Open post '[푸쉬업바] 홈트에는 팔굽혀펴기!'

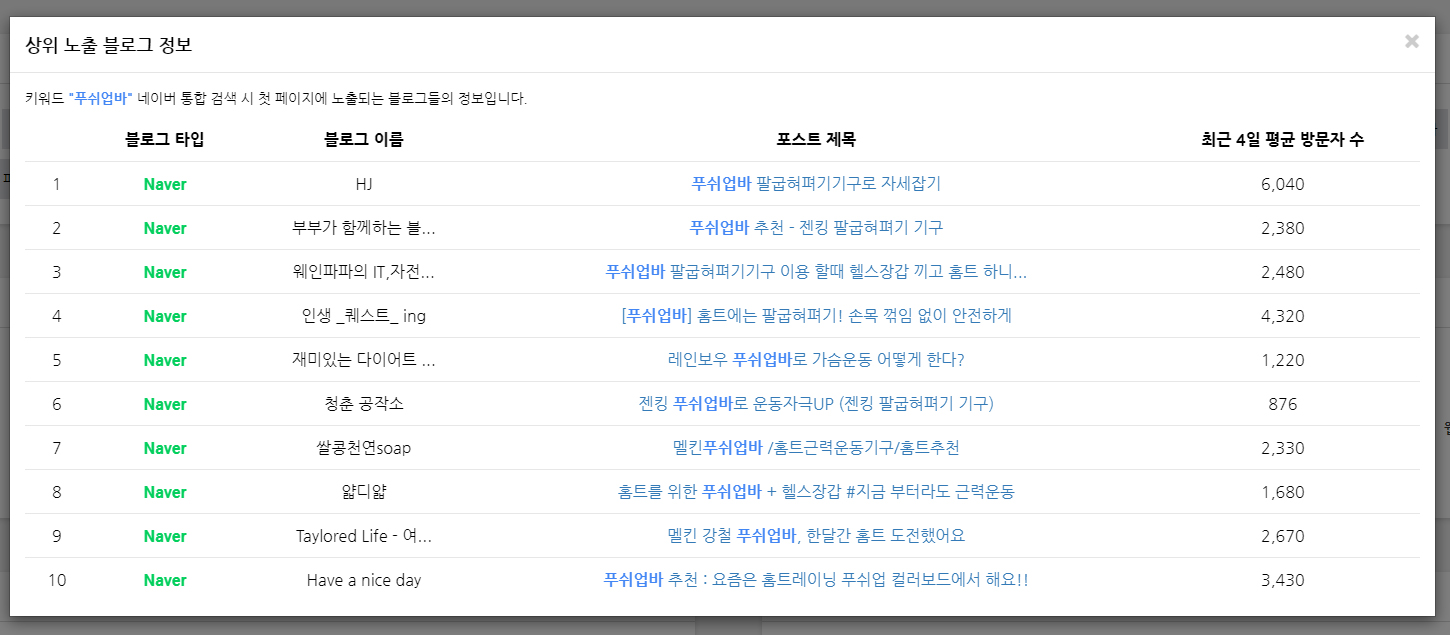pos(816,316)
